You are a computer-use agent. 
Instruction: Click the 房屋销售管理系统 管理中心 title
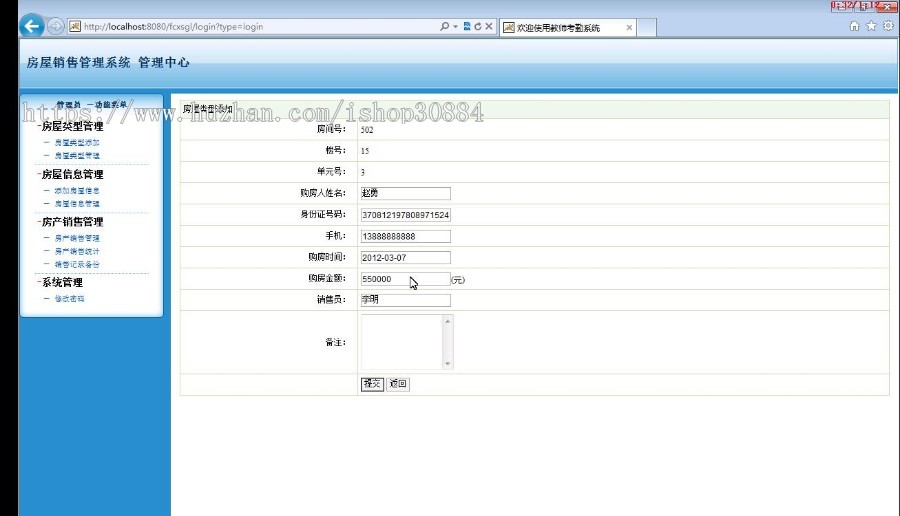pyautogui.click(x=108, y=63)
